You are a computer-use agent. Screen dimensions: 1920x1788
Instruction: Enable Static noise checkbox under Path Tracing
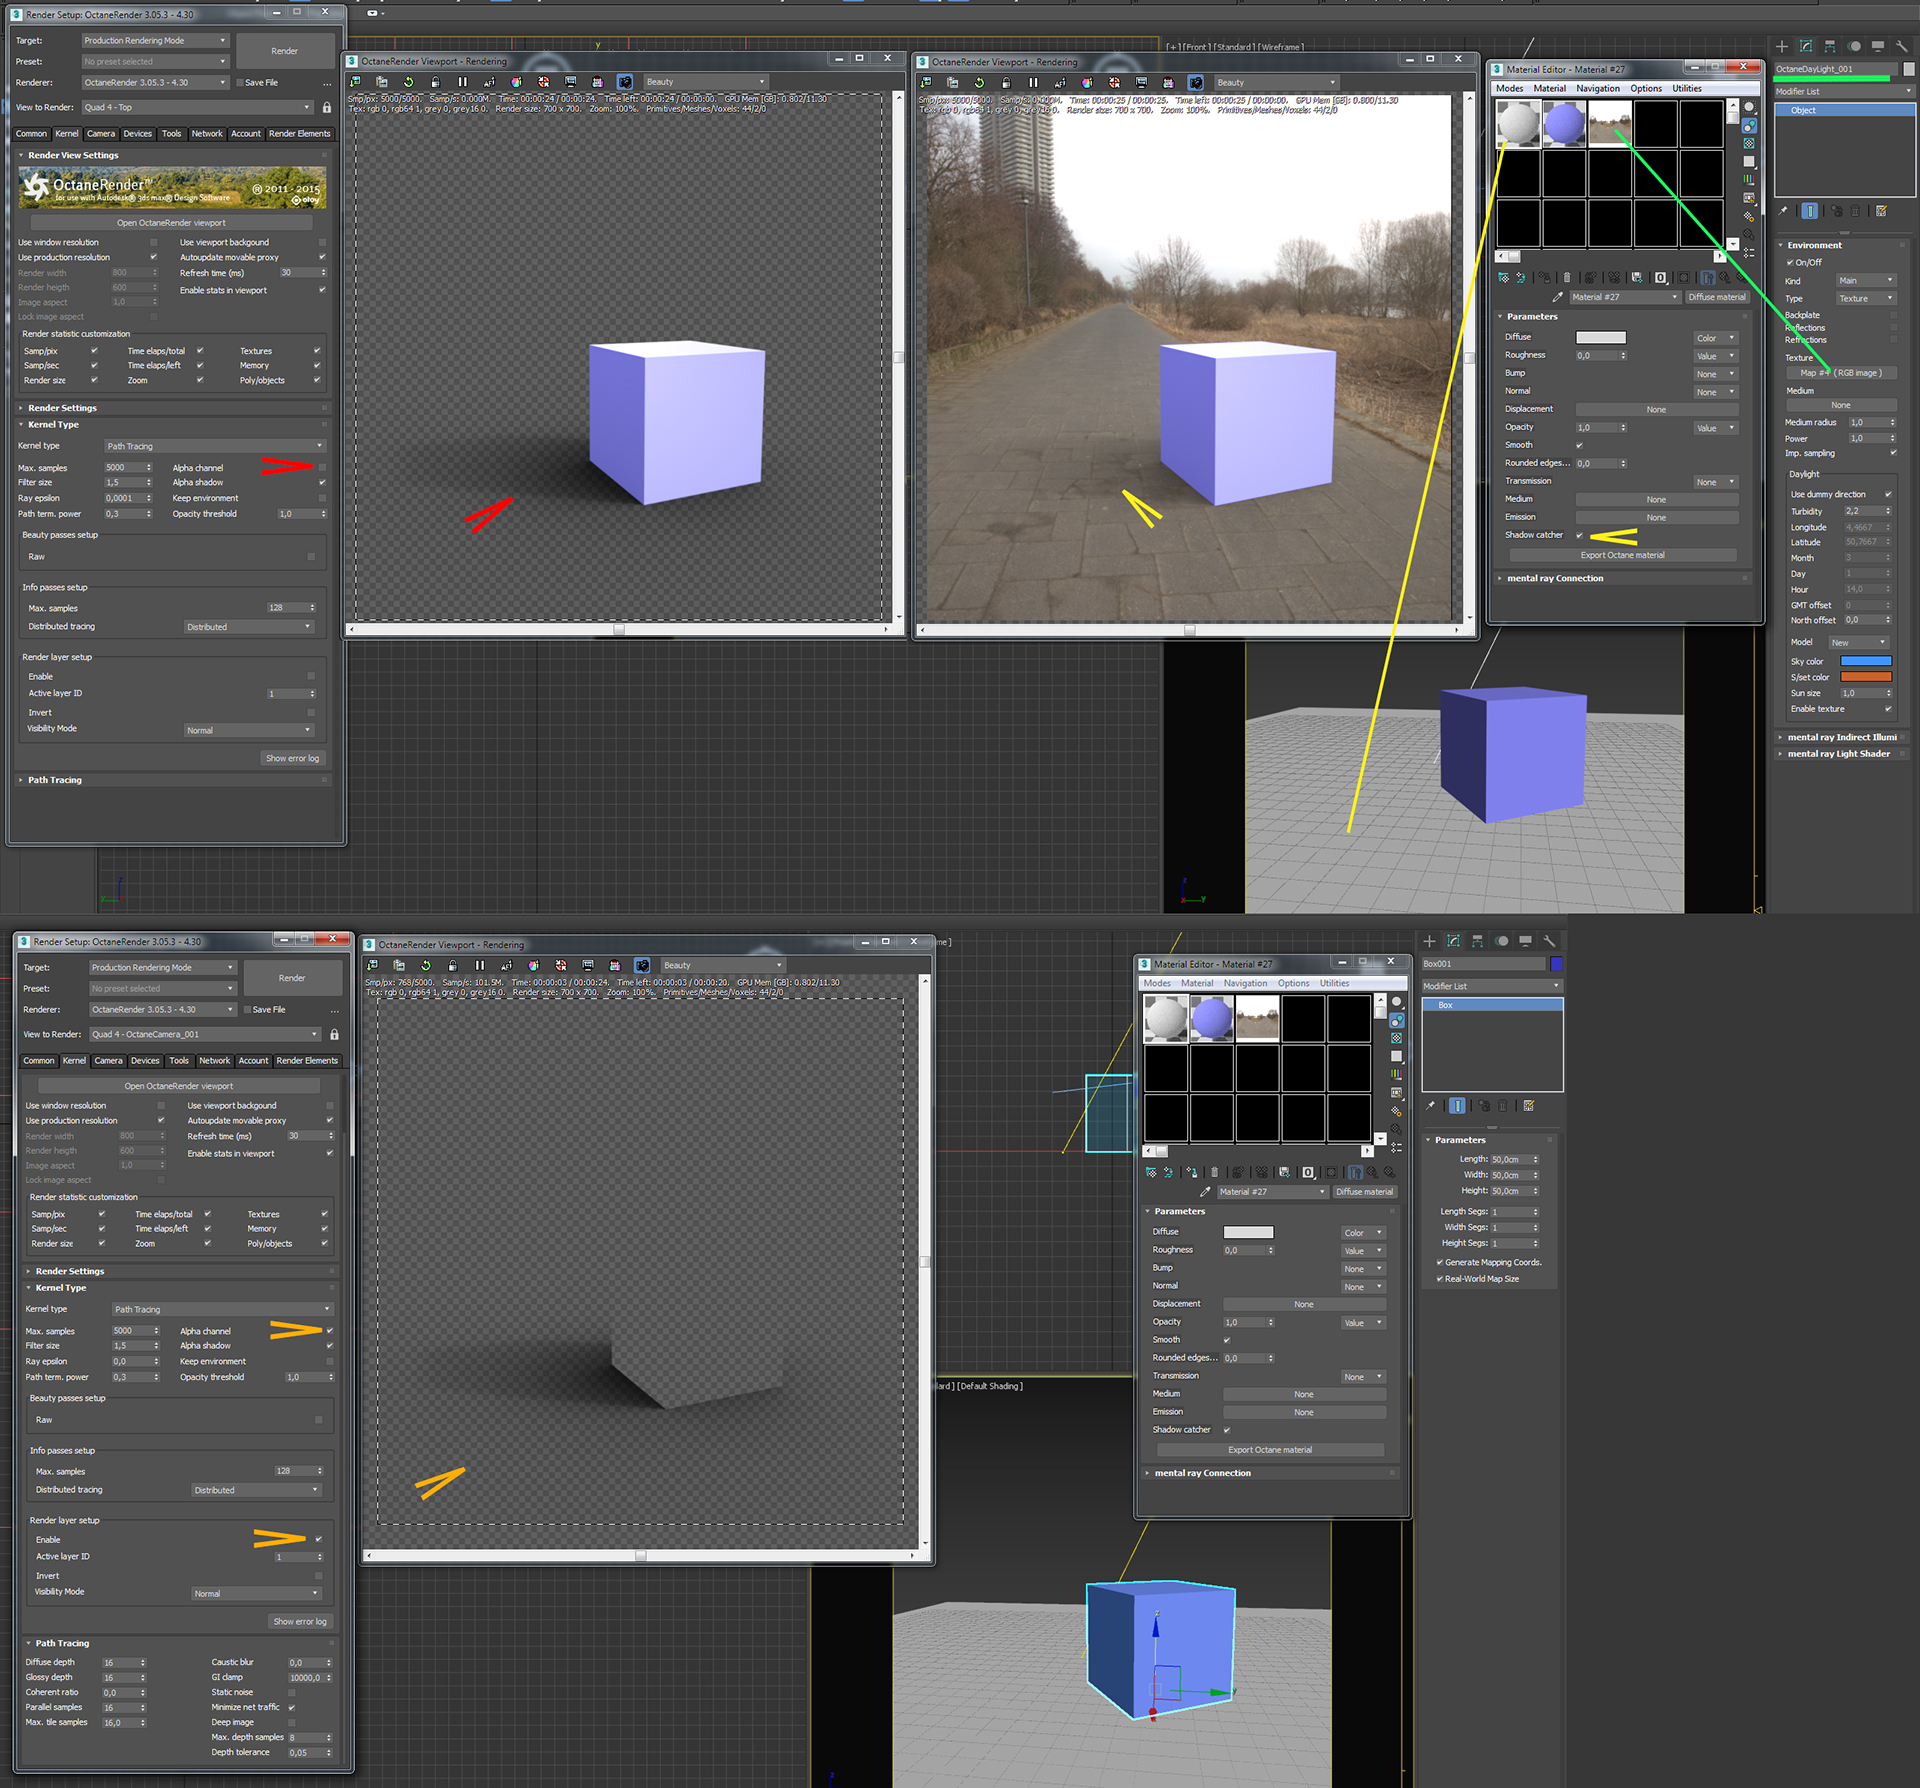point(291,1693)
